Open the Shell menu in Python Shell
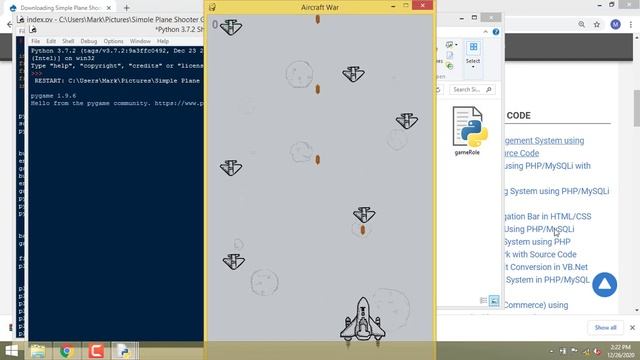Viewport: 640px width, 360px height. pos(68,41)
